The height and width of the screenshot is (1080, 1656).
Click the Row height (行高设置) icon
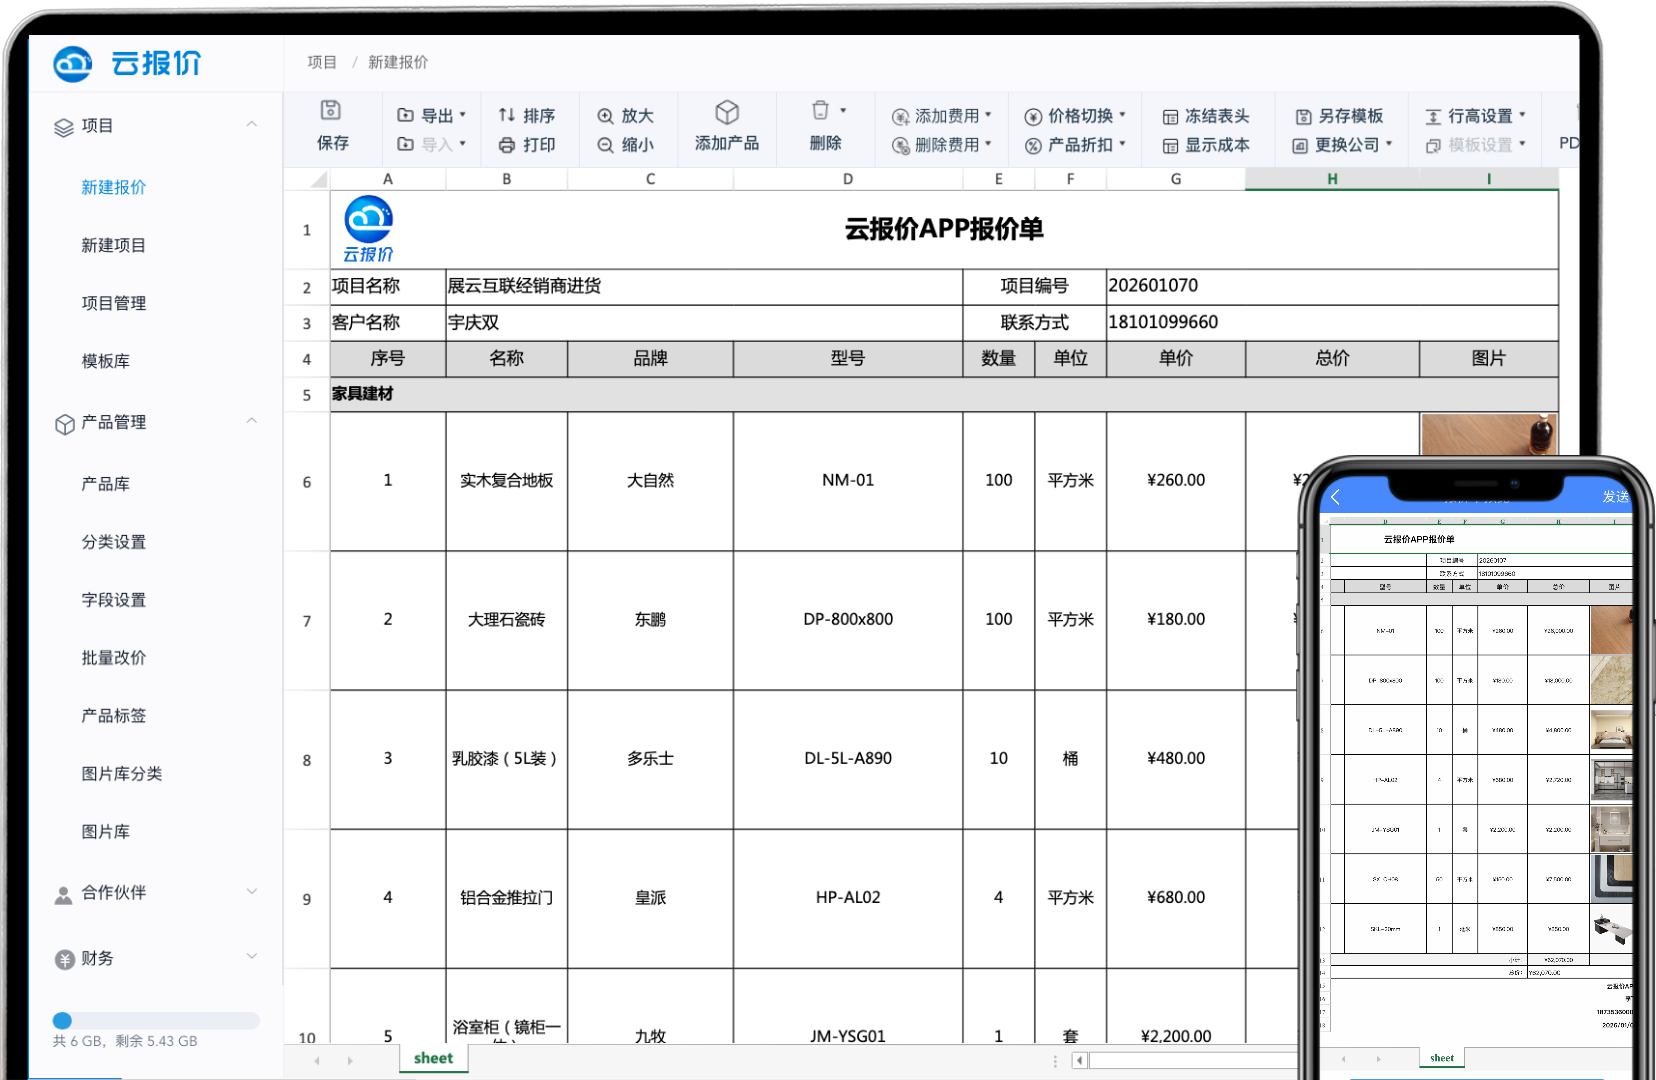pyautogui.click(x=1433, y=117)
